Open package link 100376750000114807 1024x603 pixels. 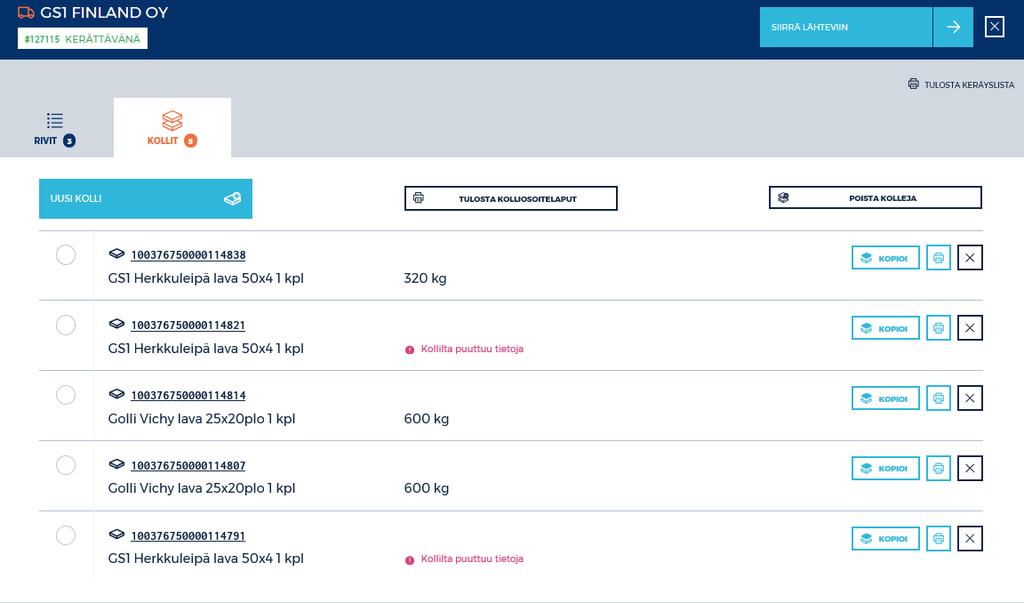(188, 465)
